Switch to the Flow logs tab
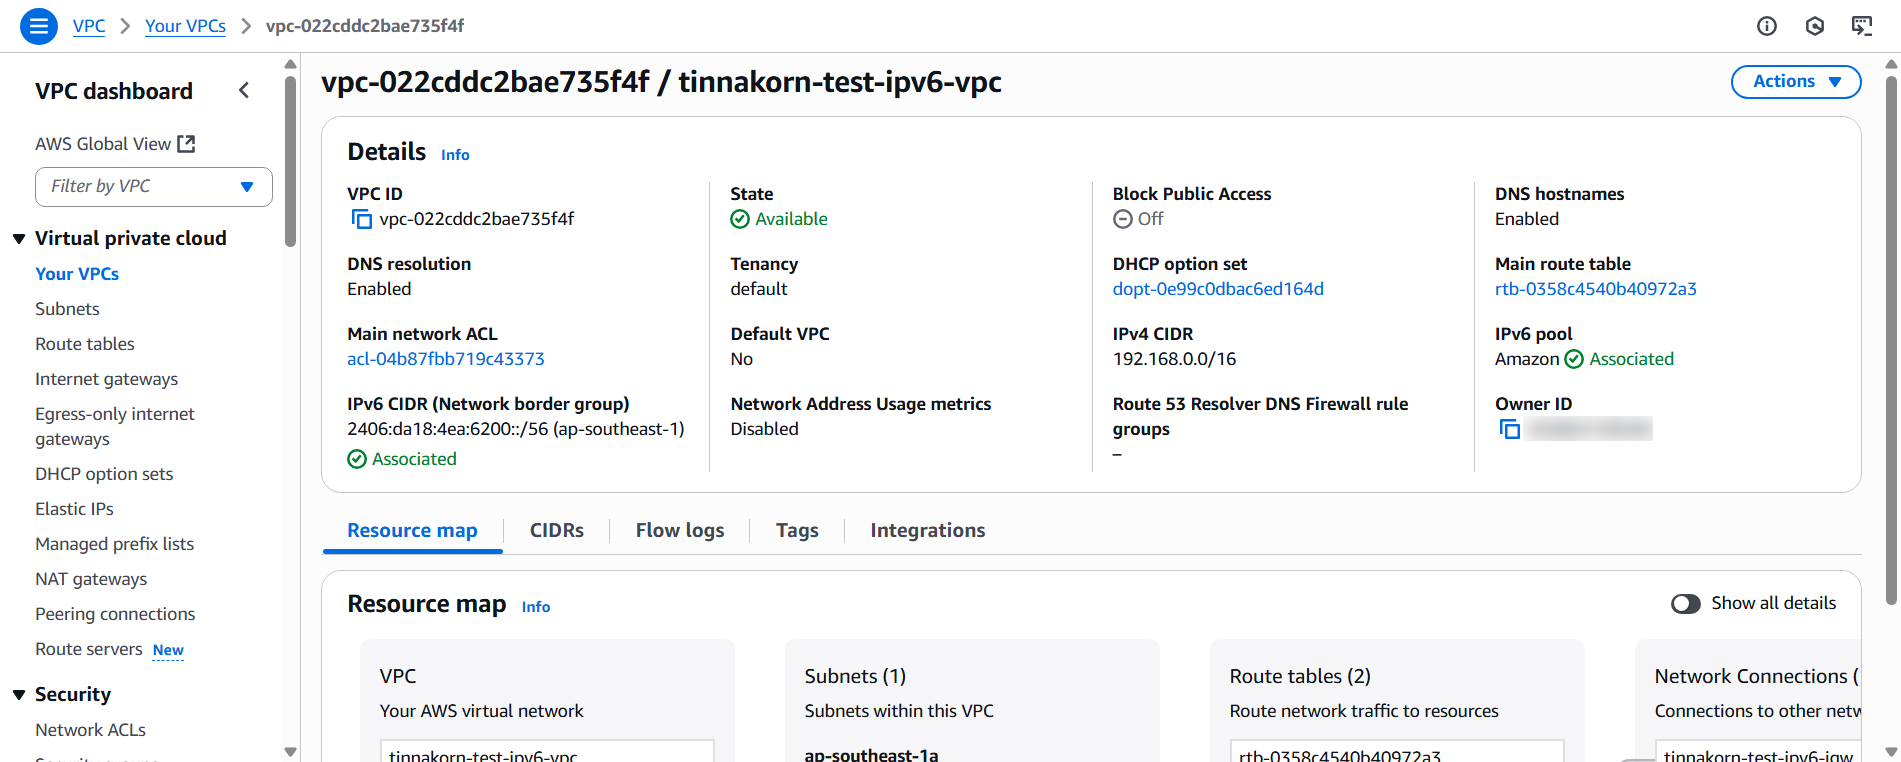This screenshot has height=762, width=1901. 680,531
